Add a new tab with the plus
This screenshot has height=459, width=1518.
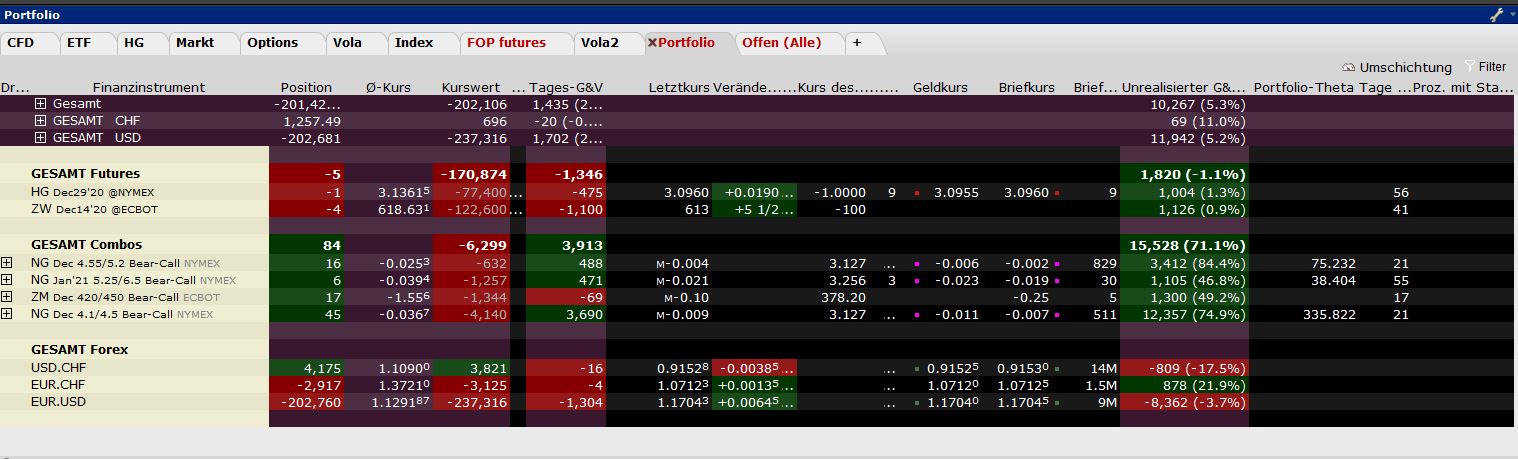857,43
